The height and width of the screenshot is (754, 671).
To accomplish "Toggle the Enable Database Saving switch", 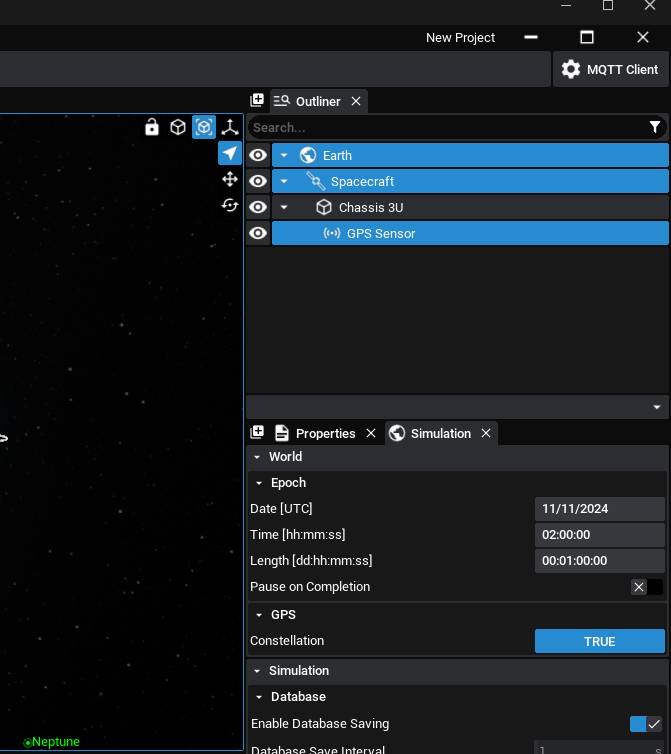I will 646,724.
